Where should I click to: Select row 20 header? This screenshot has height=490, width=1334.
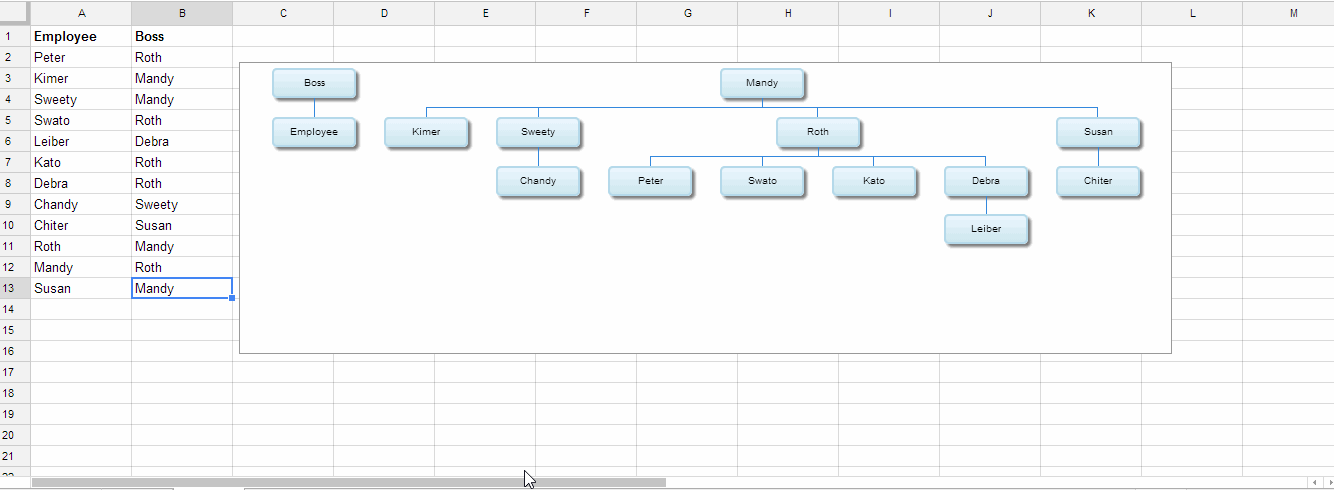click(15, 435)
